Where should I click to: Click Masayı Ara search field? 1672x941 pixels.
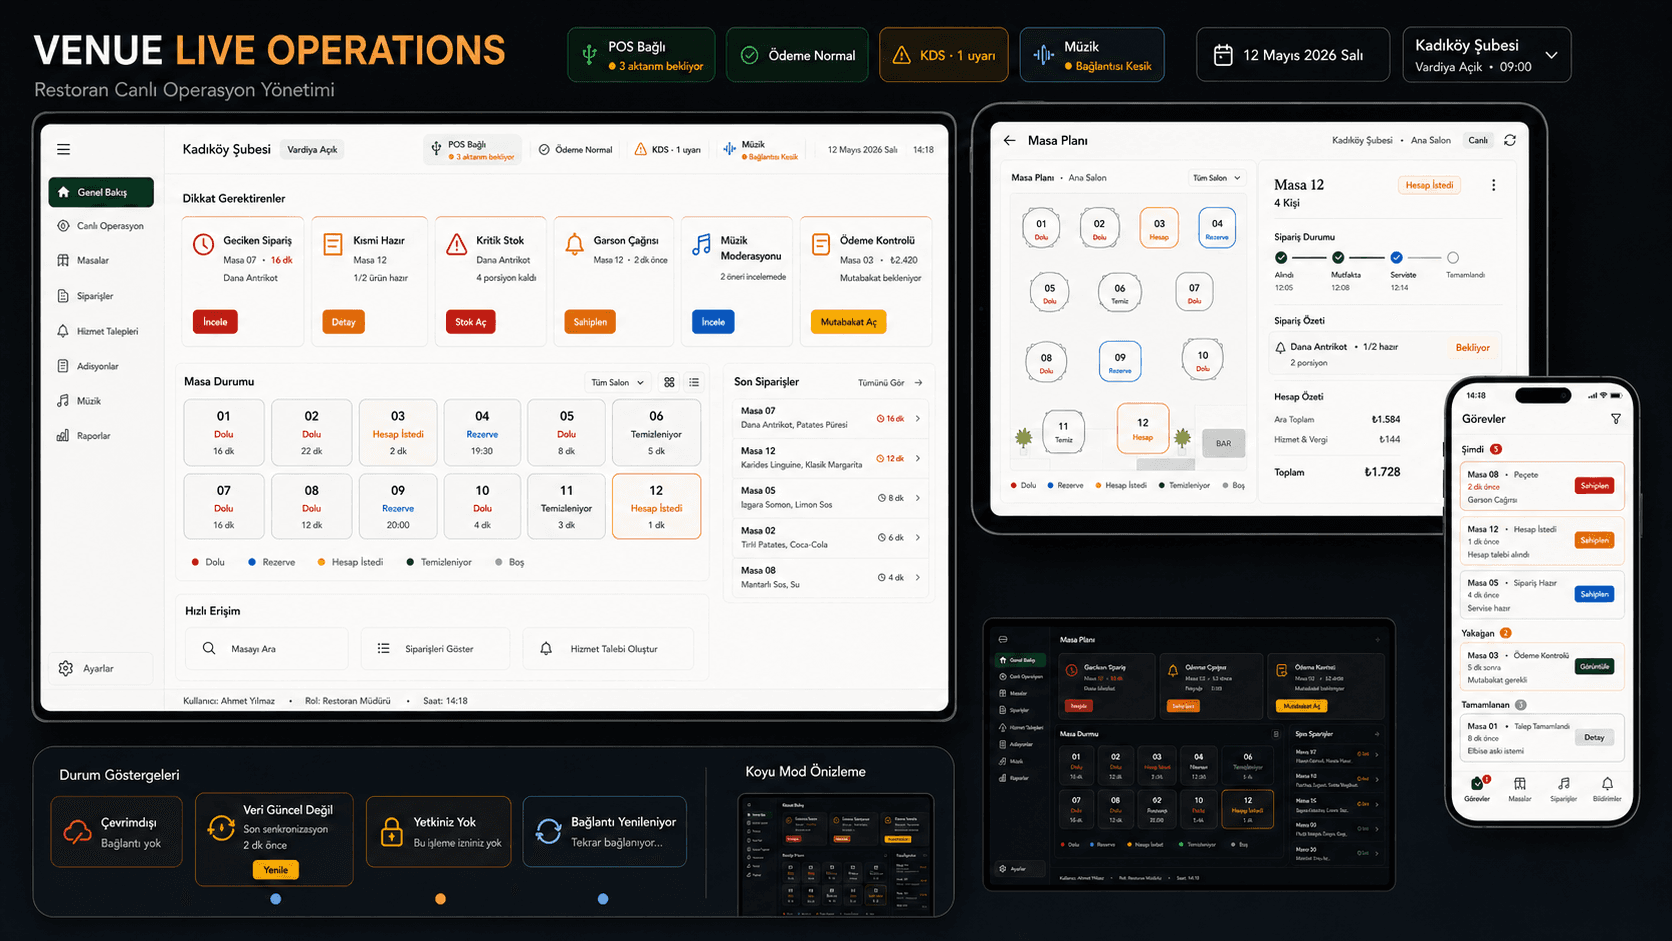tap(267, 649)
